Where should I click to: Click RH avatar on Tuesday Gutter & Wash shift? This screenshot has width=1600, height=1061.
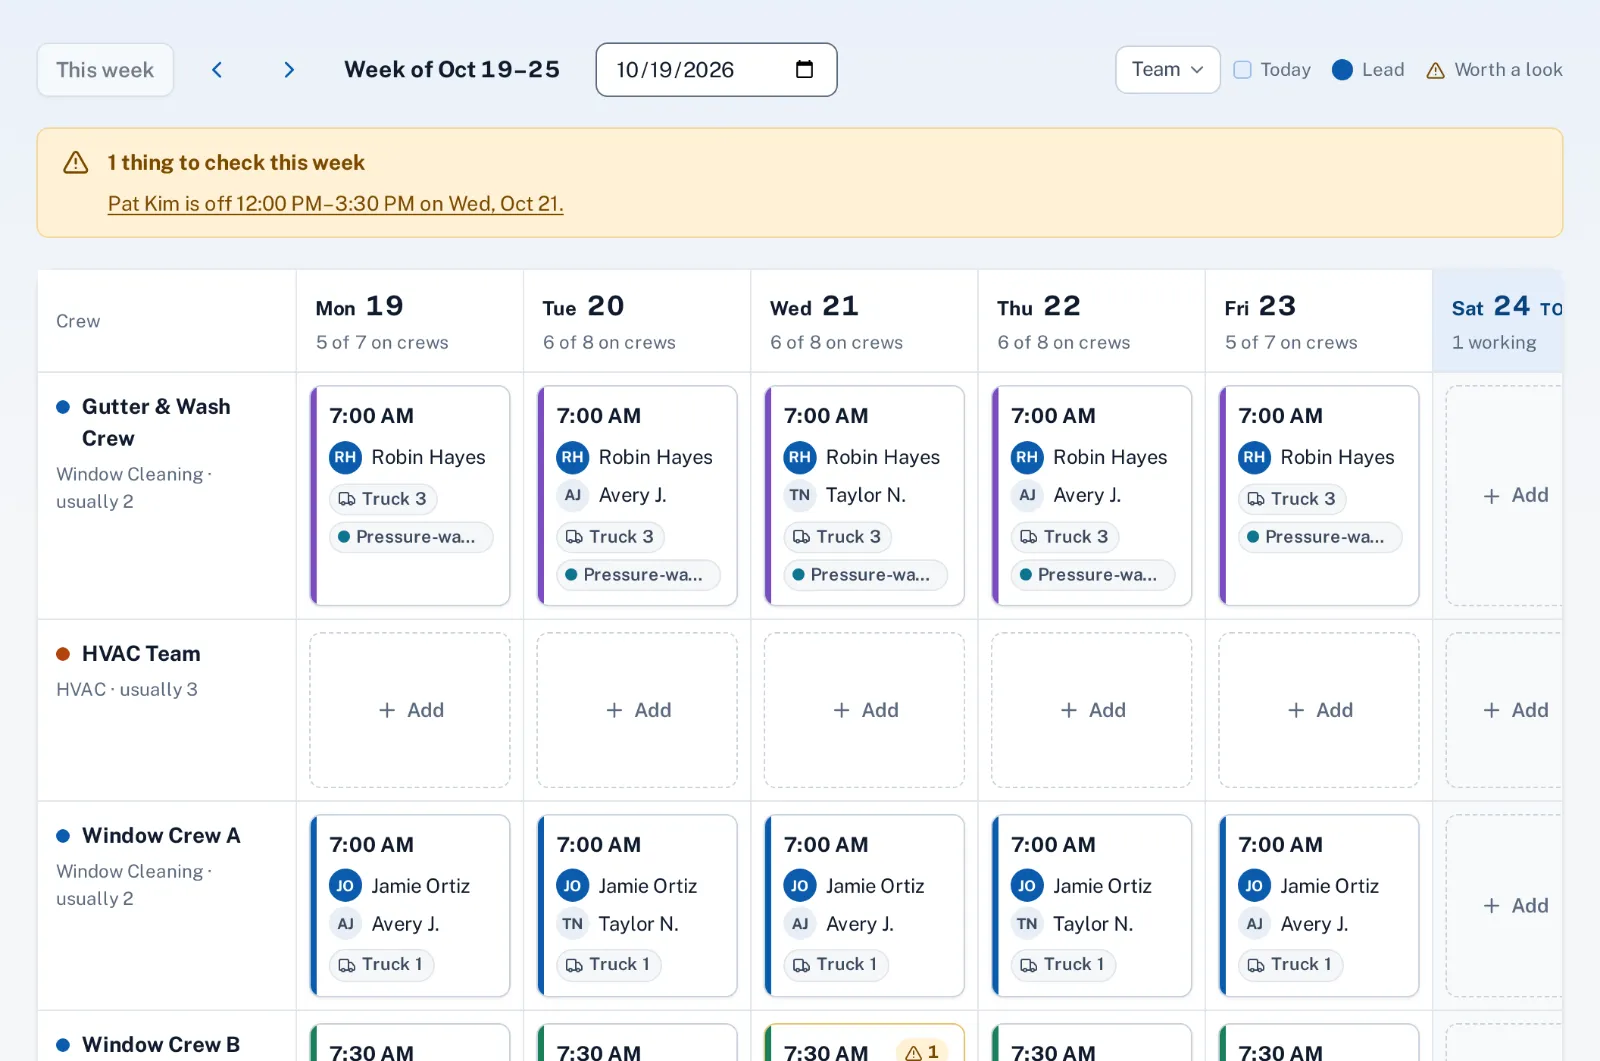pos(572,457)
